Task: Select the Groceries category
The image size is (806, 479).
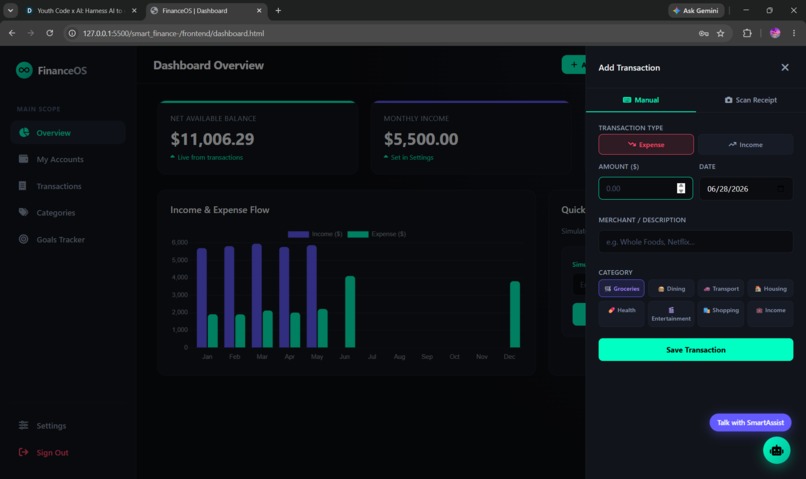Action: [x=621, y=288]
